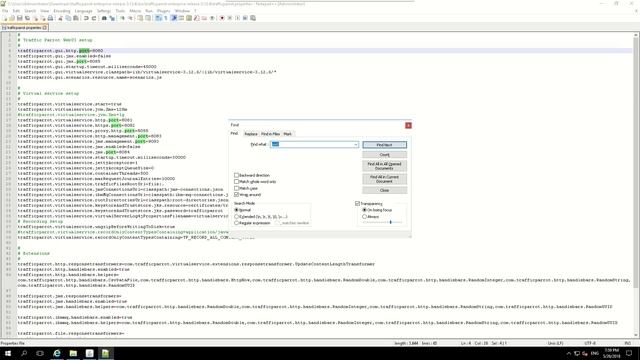Adjust the transparency slider handle

pyautogui.click(x=391, y=222)
